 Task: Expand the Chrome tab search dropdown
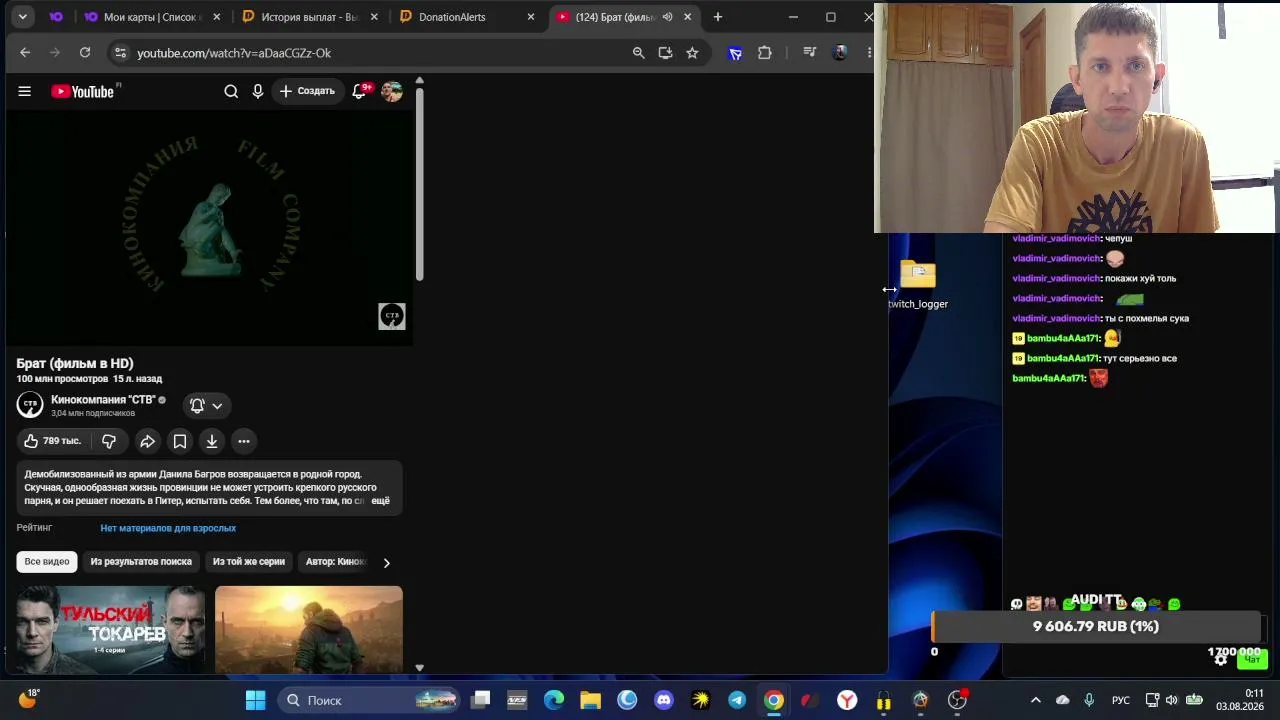click(x=22, y=17)
